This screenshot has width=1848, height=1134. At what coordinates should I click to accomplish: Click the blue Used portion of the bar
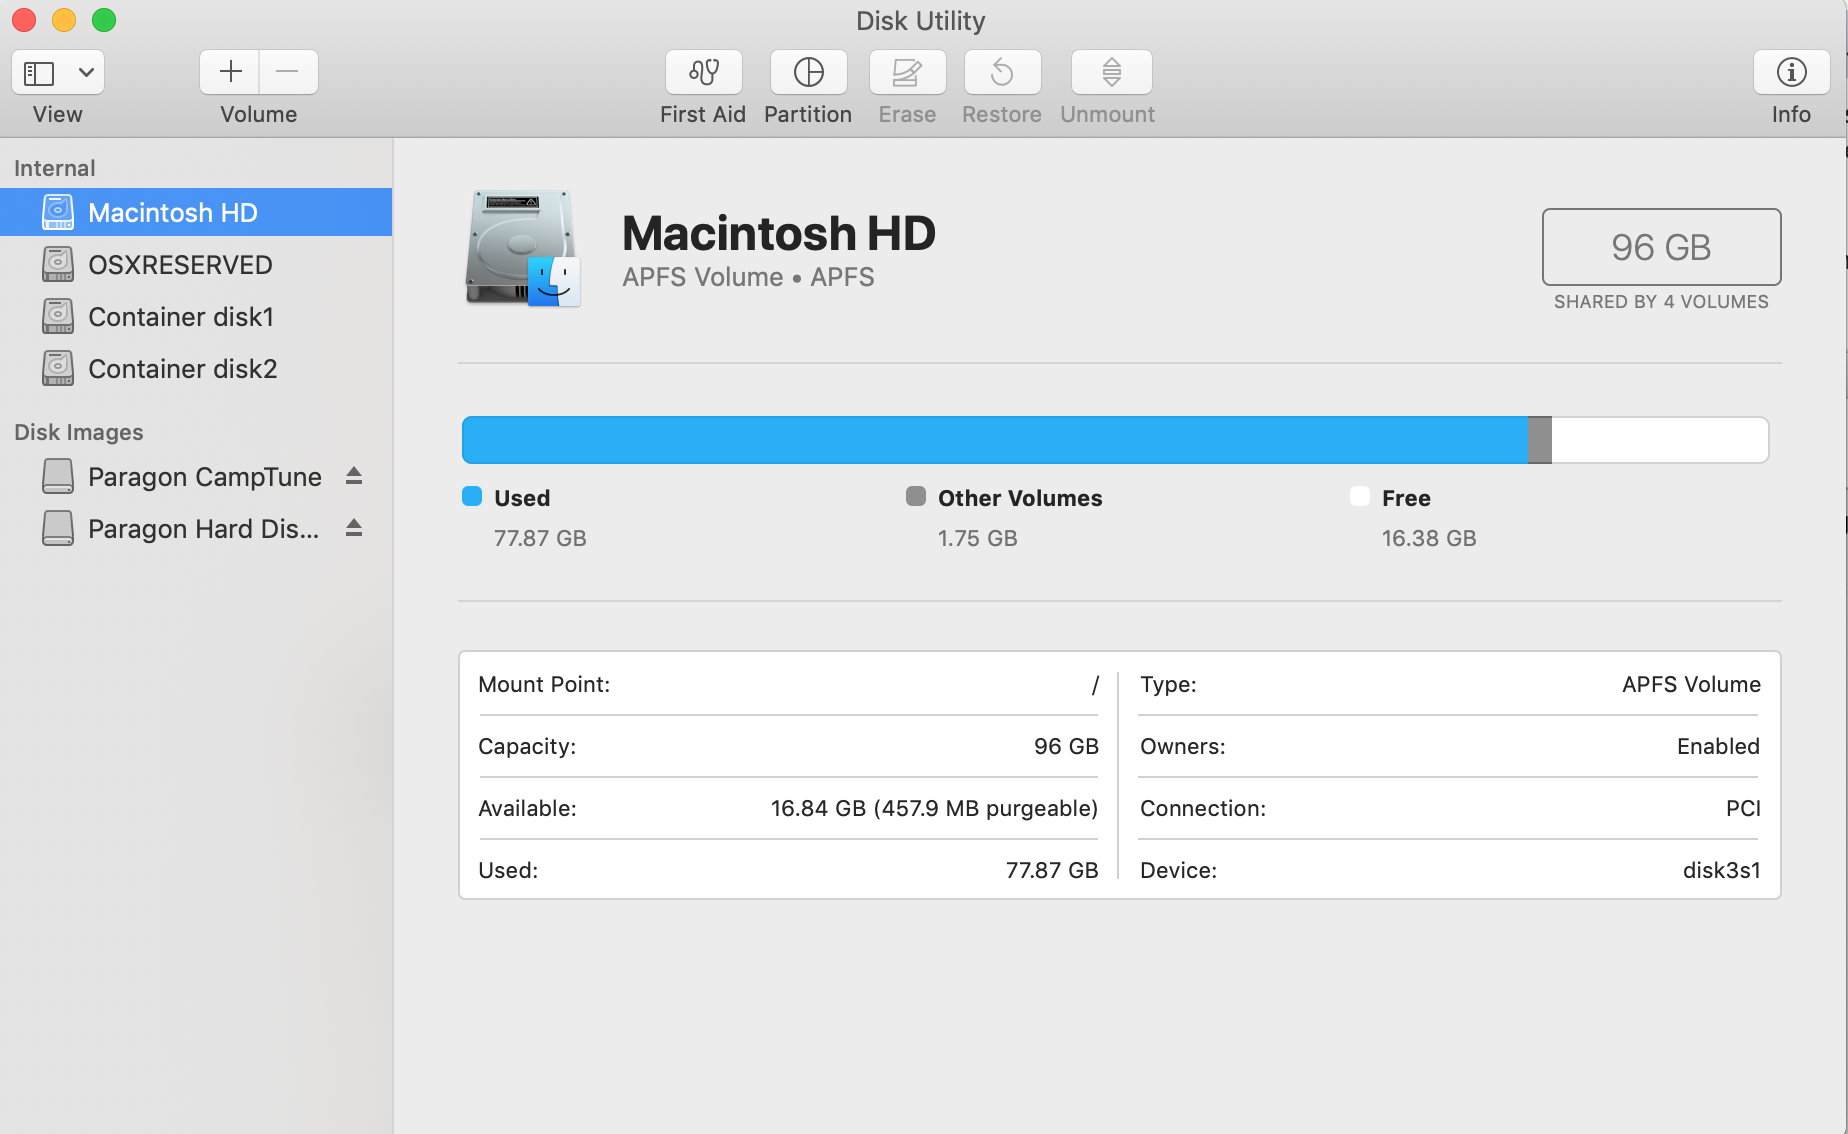pos(995,440)
